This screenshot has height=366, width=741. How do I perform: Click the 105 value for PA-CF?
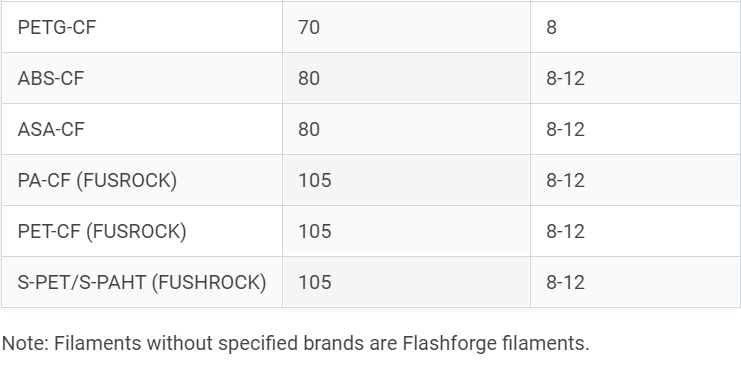(x=315, y=180)
